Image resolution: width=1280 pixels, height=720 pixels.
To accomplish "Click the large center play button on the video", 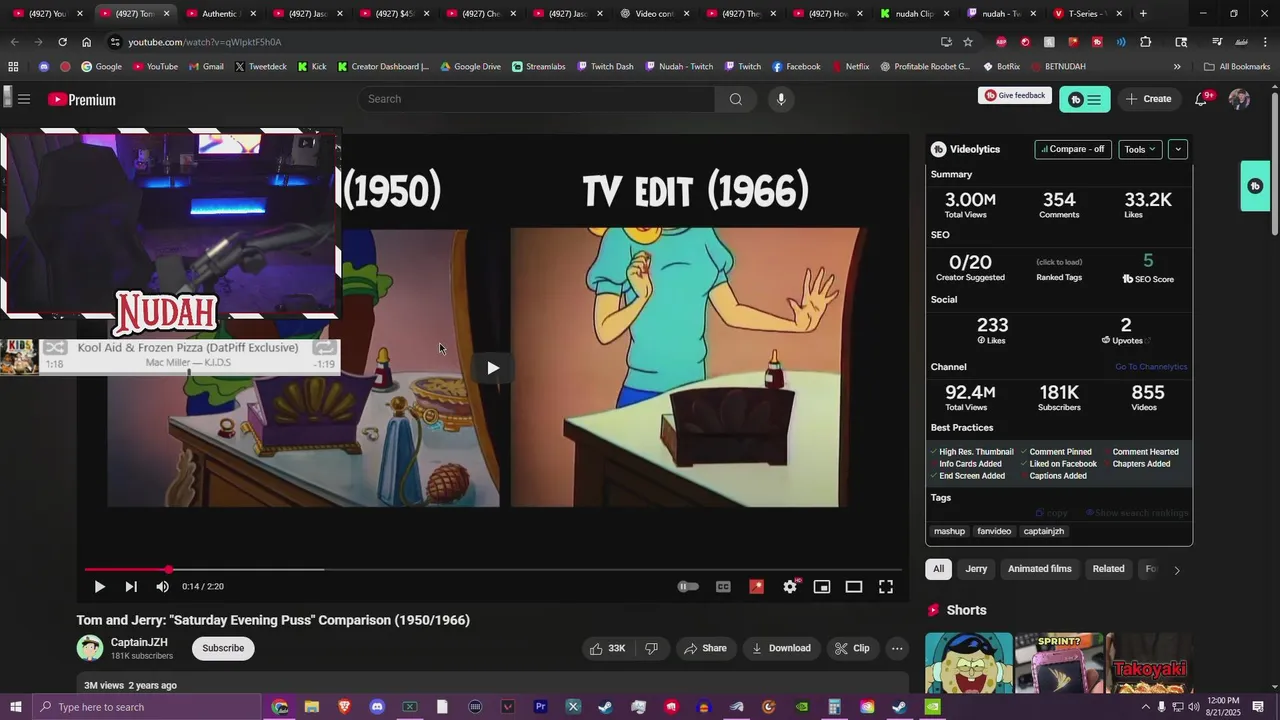I will (493, 368).
